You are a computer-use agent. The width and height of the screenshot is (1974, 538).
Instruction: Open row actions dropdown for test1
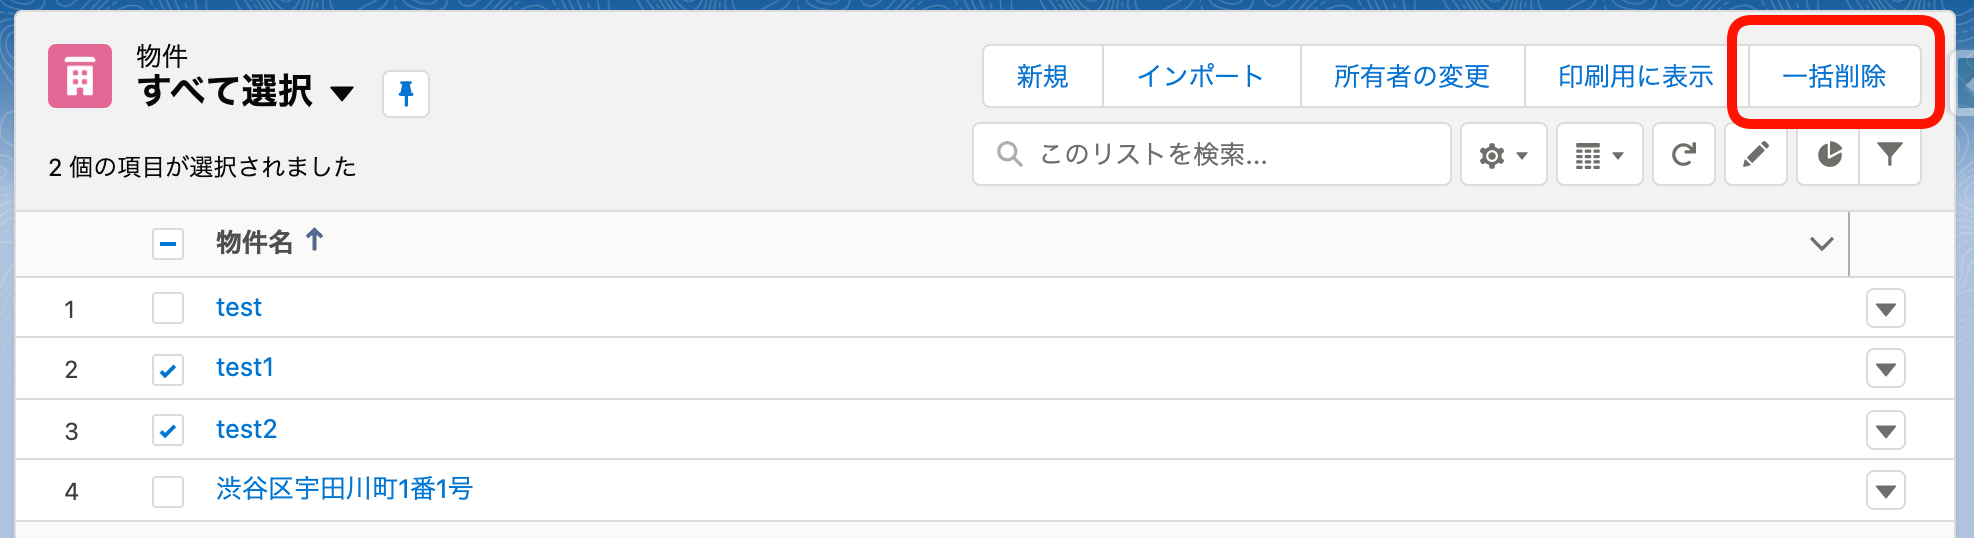coord(1885,369)
